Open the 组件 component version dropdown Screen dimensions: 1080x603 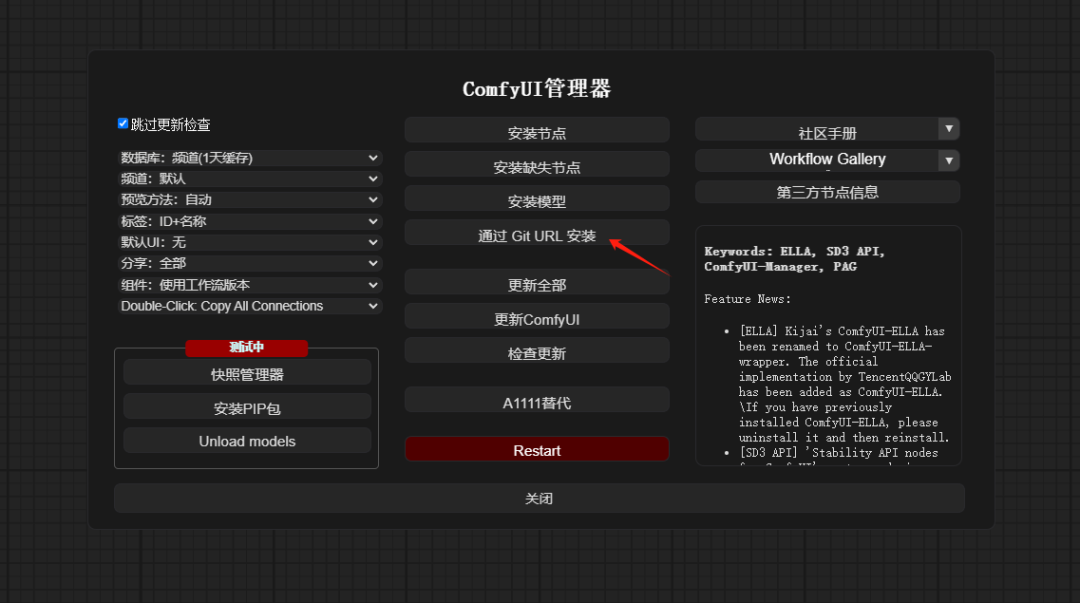click(x=248, y=284)
